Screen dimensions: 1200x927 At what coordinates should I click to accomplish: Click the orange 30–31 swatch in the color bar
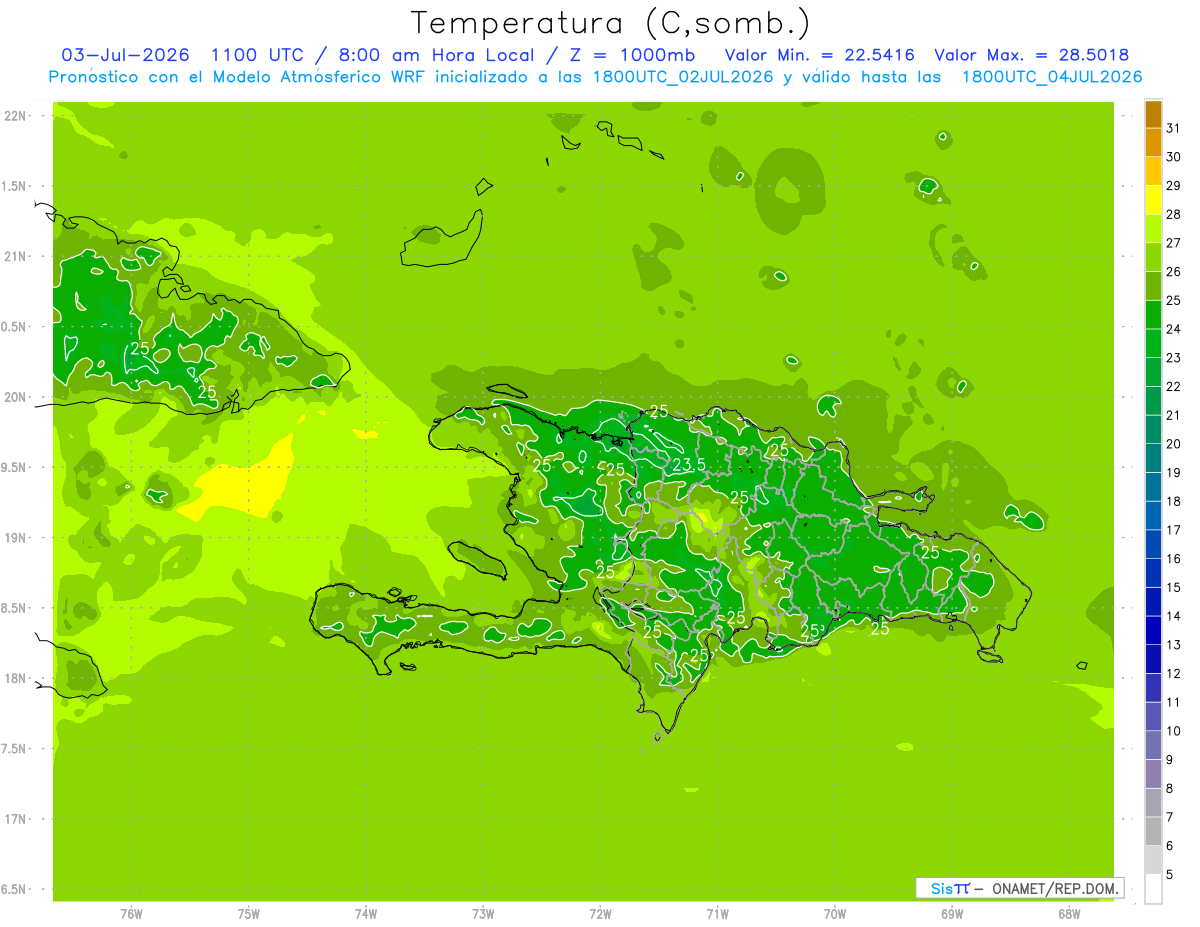(1153, 142)
